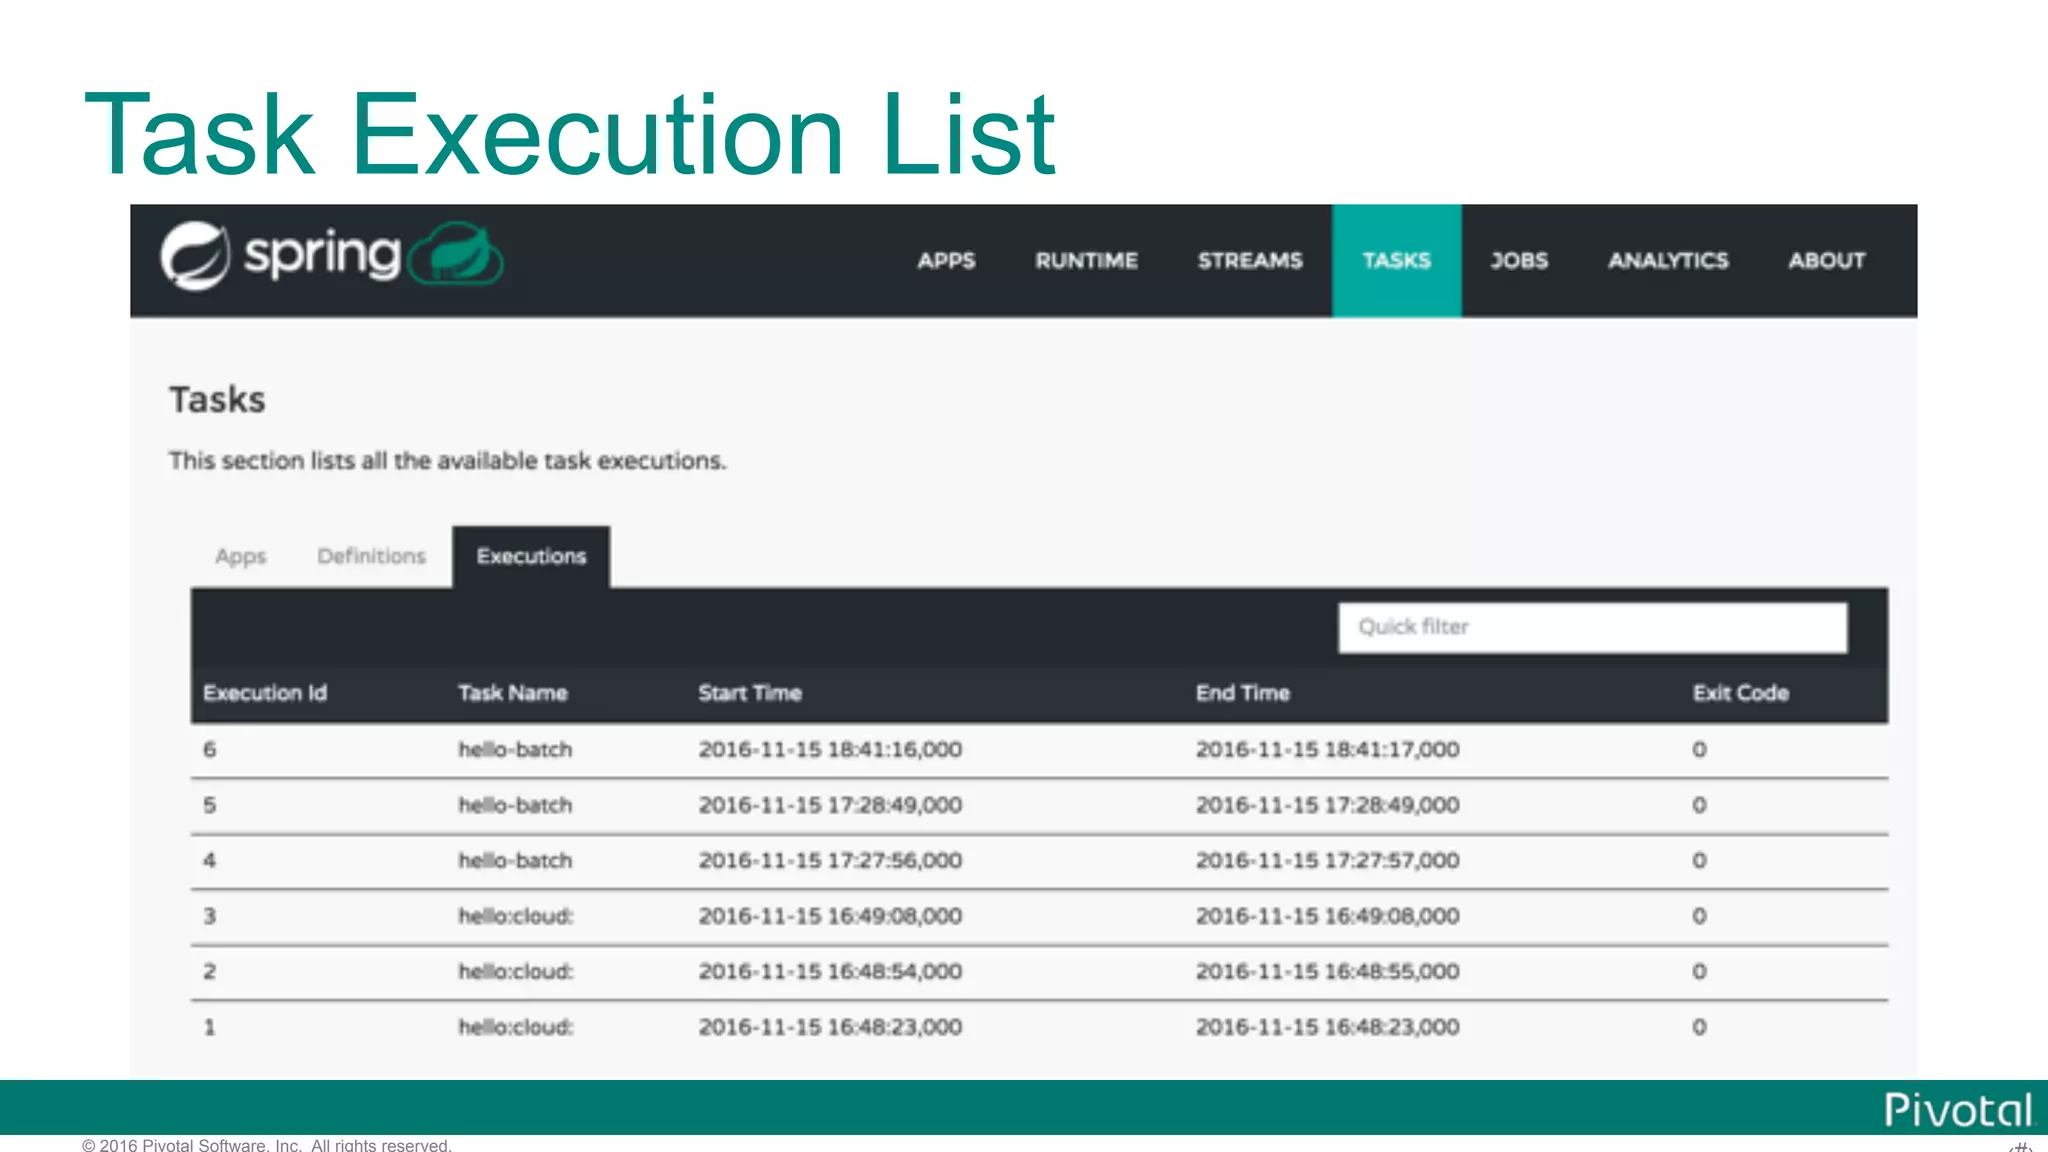Click the Task Name column header

512,693
